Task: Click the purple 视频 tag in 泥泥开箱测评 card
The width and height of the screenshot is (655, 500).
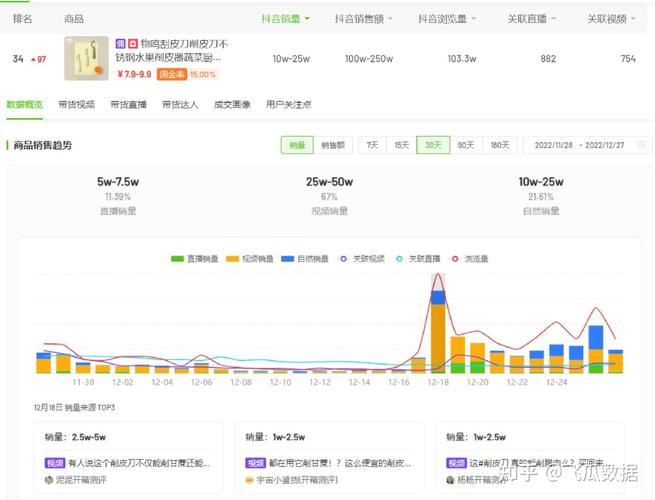Action: point(55,463)
